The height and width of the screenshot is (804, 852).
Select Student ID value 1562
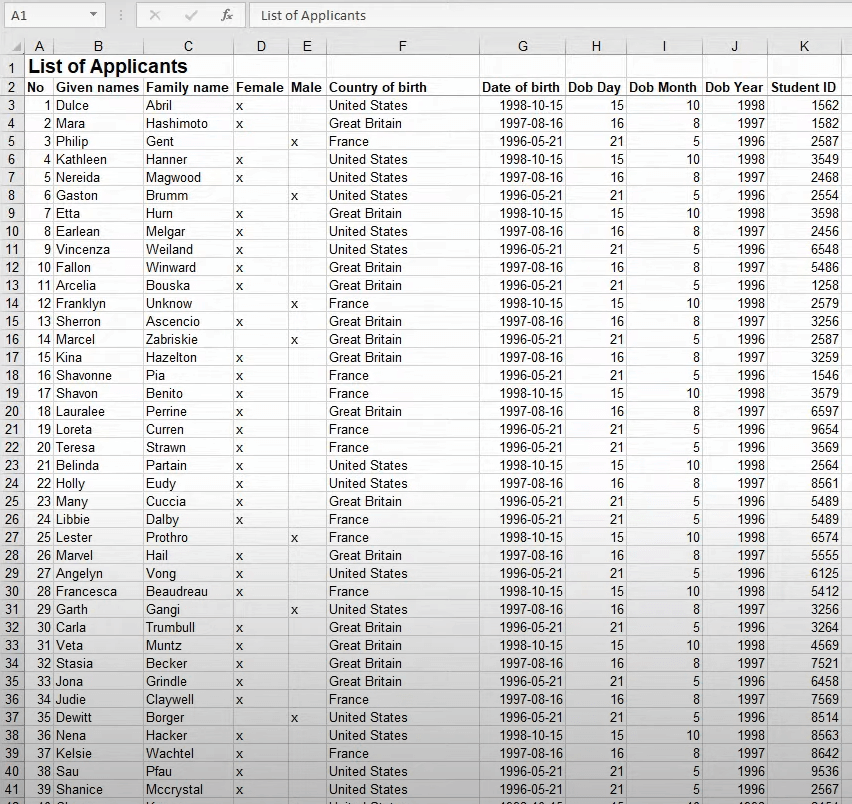[x=804, y=105]
